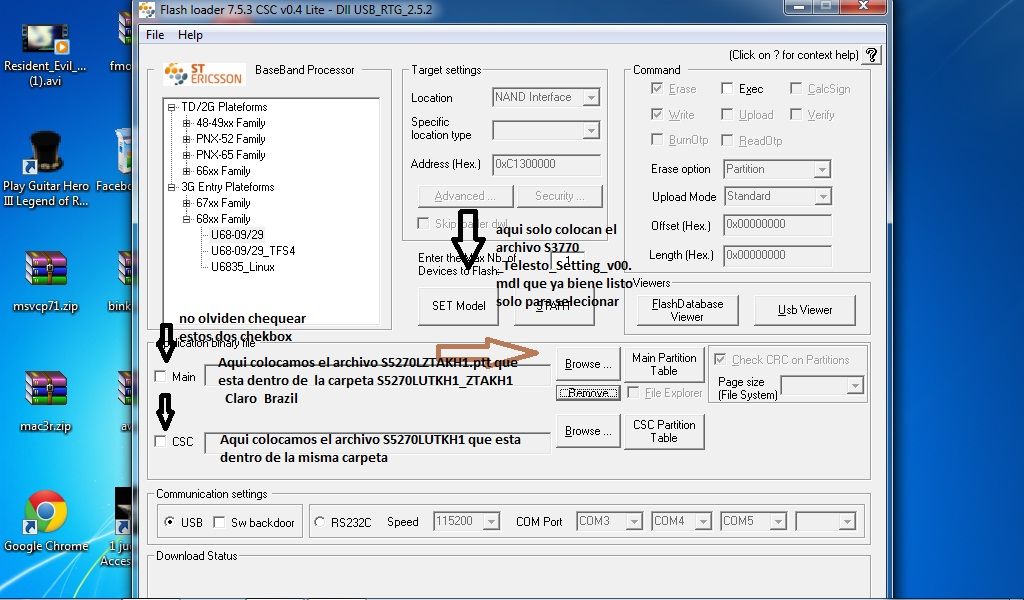Open Resident_Evil_(1).avi desktop video icon
Viewport: 1024px width, 600px height.
pyautogui.click(x=45, y=55)
